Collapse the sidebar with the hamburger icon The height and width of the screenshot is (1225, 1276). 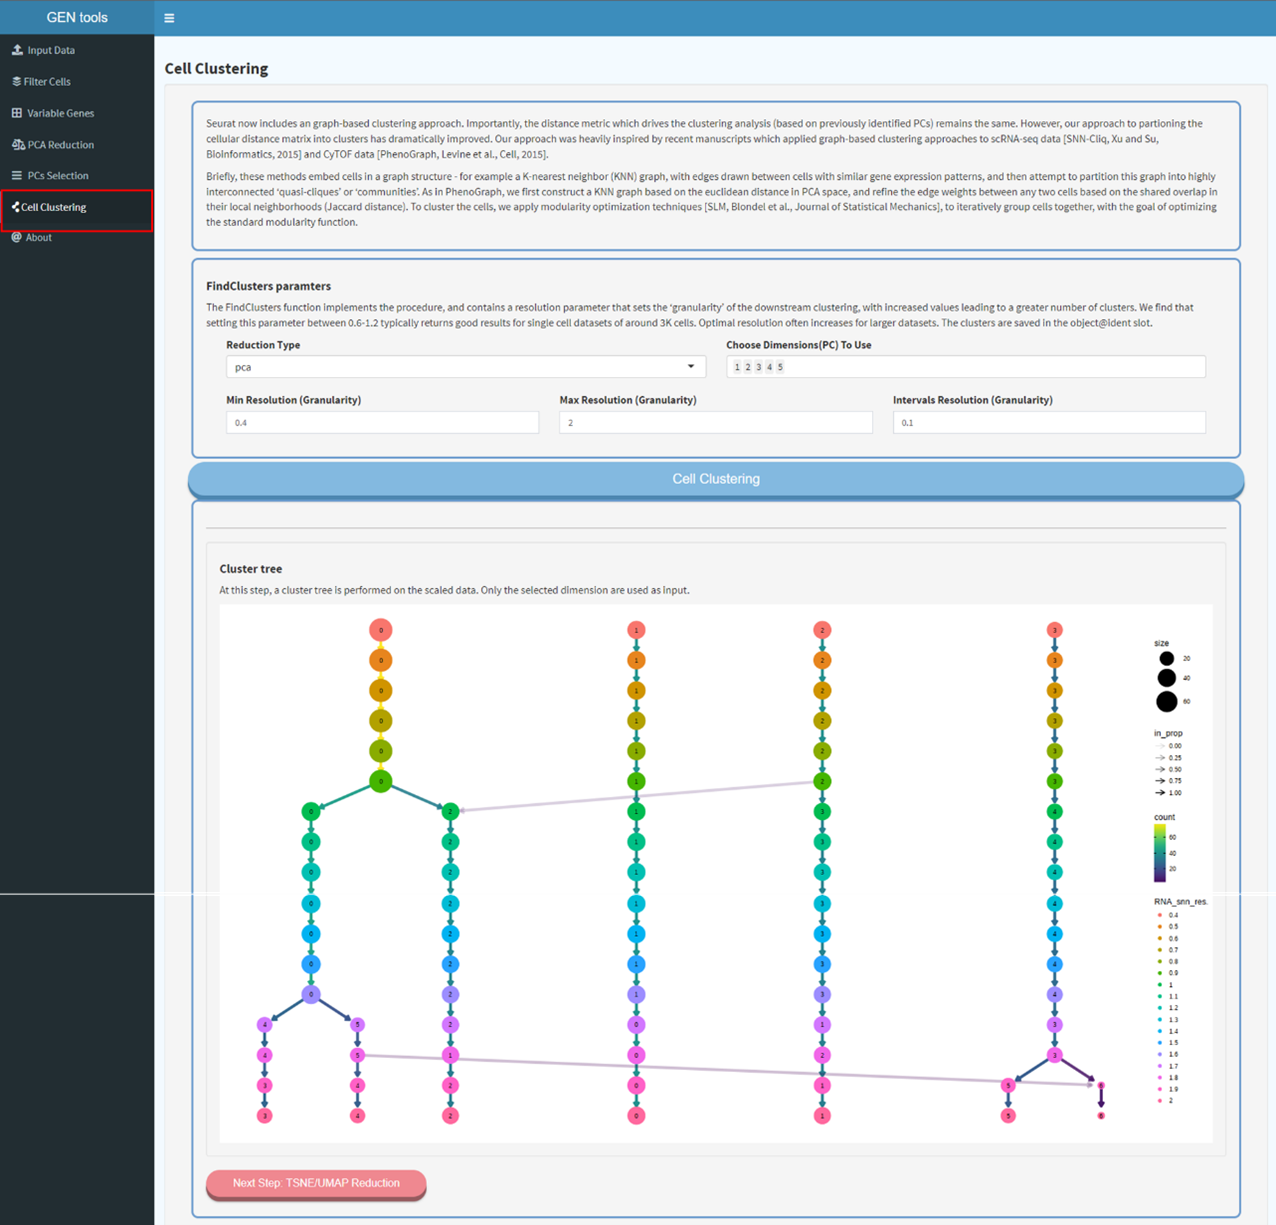click(169, 17)
